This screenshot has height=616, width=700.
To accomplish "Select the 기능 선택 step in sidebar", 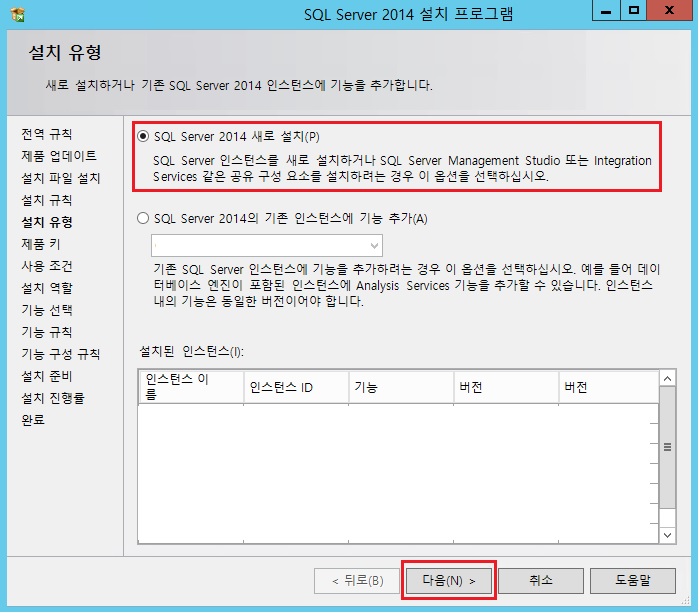I will [47, 310].
